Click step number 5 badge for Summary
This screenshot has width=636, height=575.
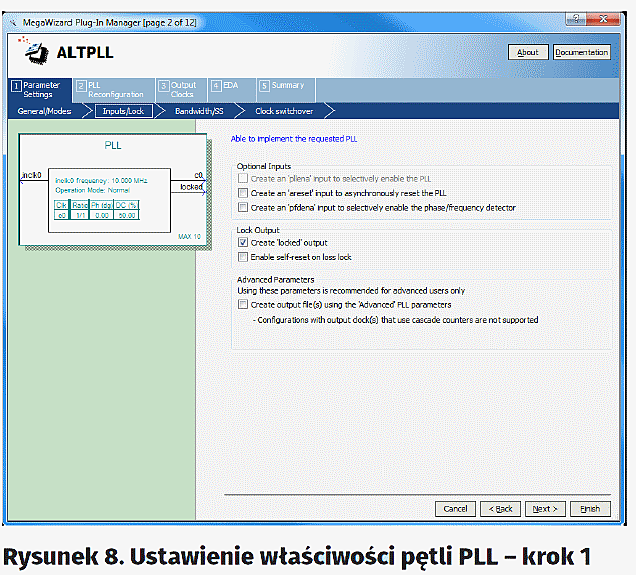265,86
